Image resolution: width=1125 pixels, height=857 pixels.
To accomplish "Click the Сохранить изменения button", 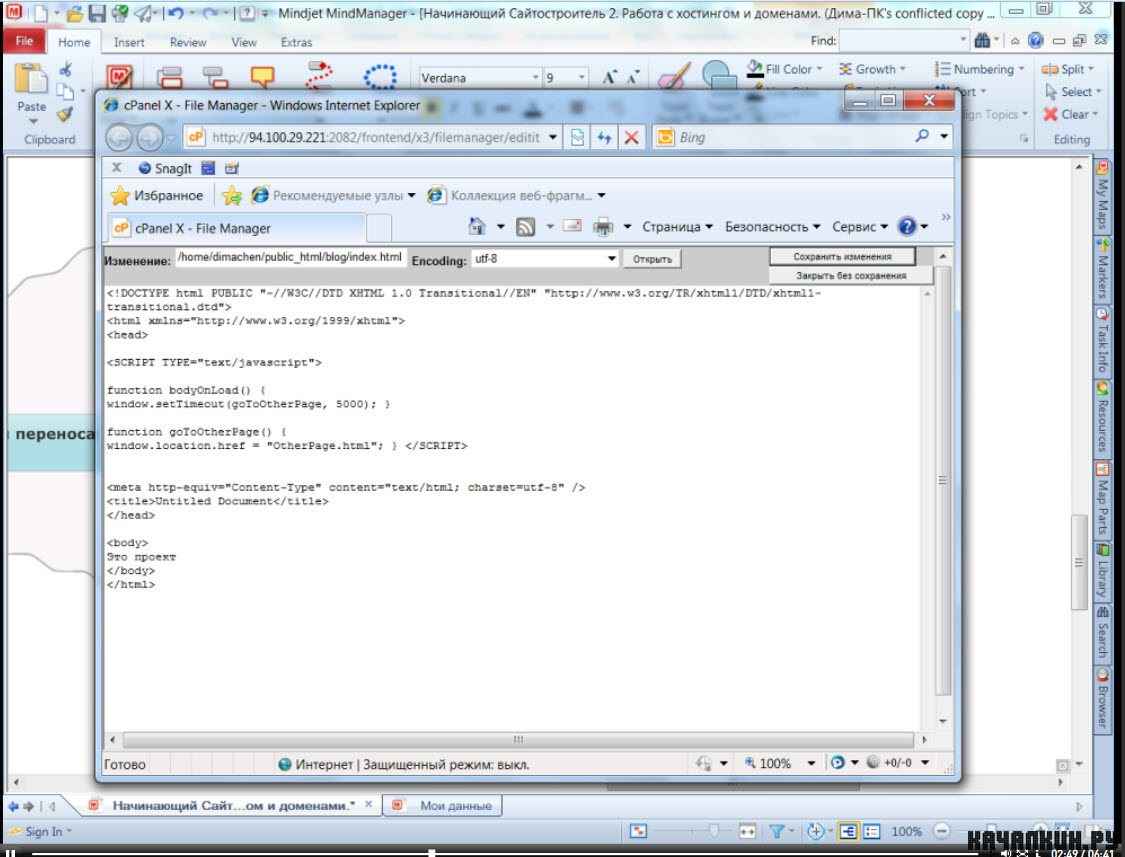I will [x=842, y=256].
